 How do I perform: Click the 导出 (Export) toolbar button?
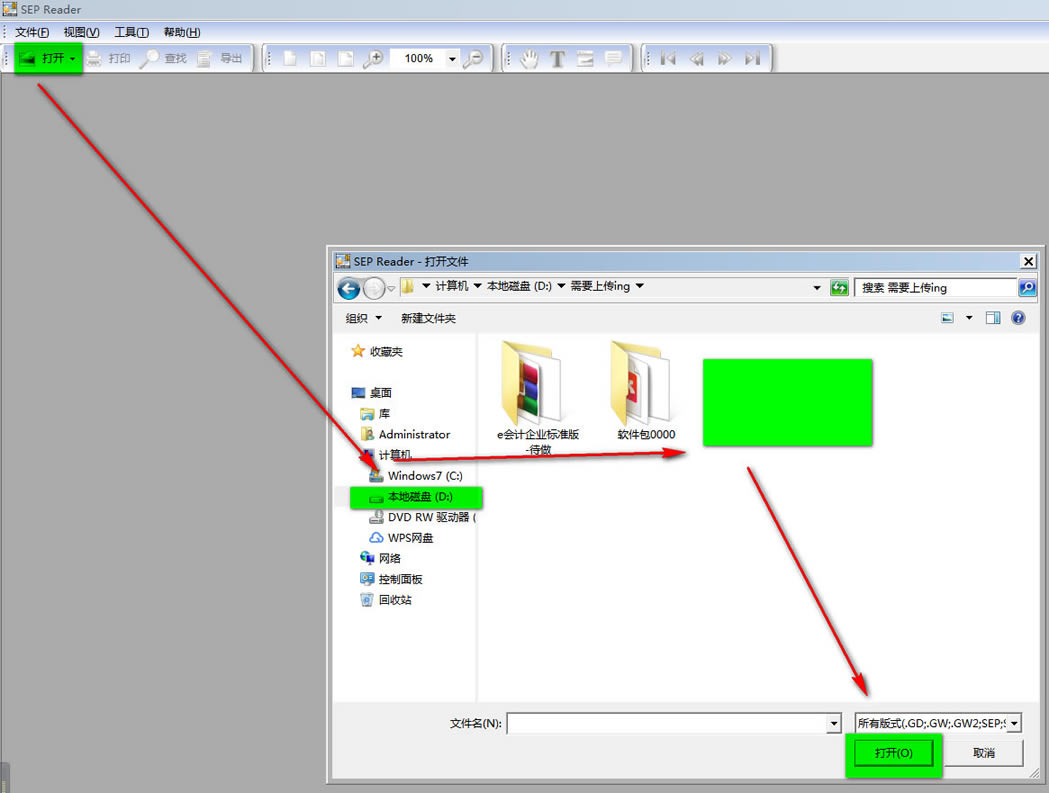[x=219, y=59]
